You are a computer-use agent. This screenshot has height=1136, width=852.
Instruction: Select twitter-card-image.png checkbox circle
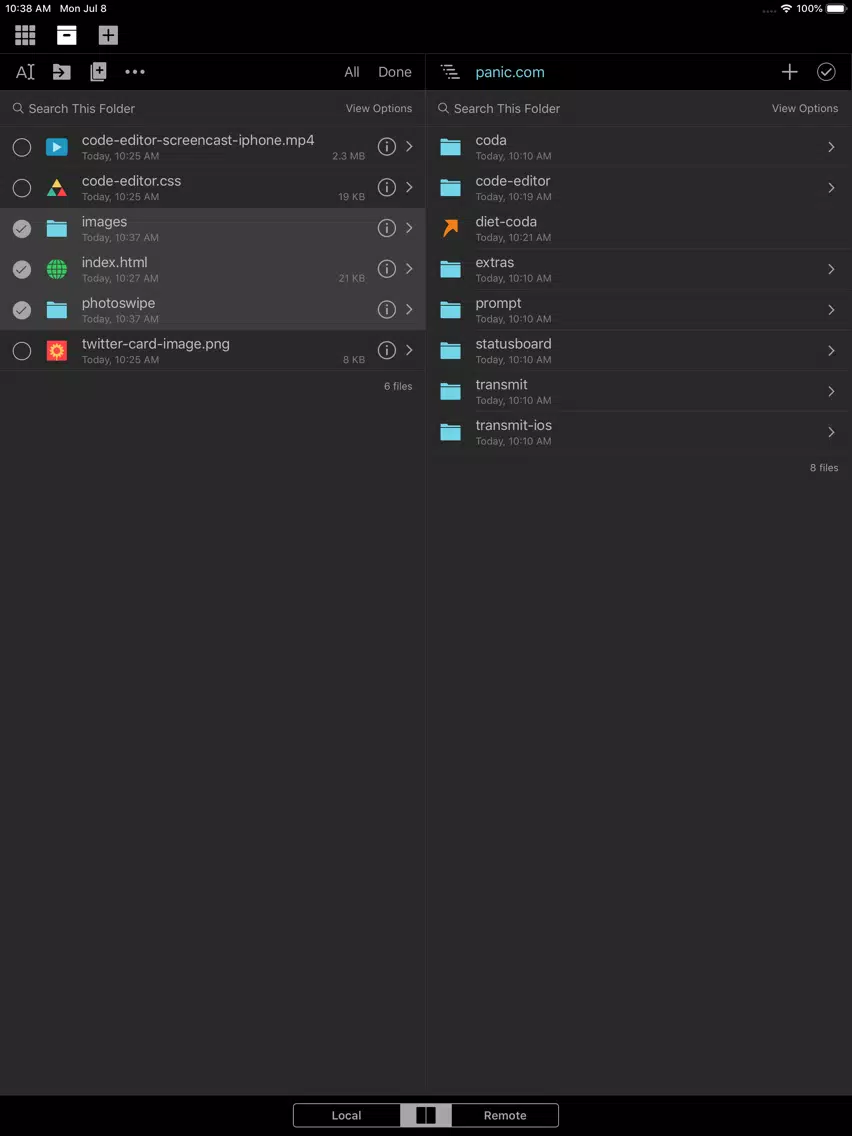[22, 351]
